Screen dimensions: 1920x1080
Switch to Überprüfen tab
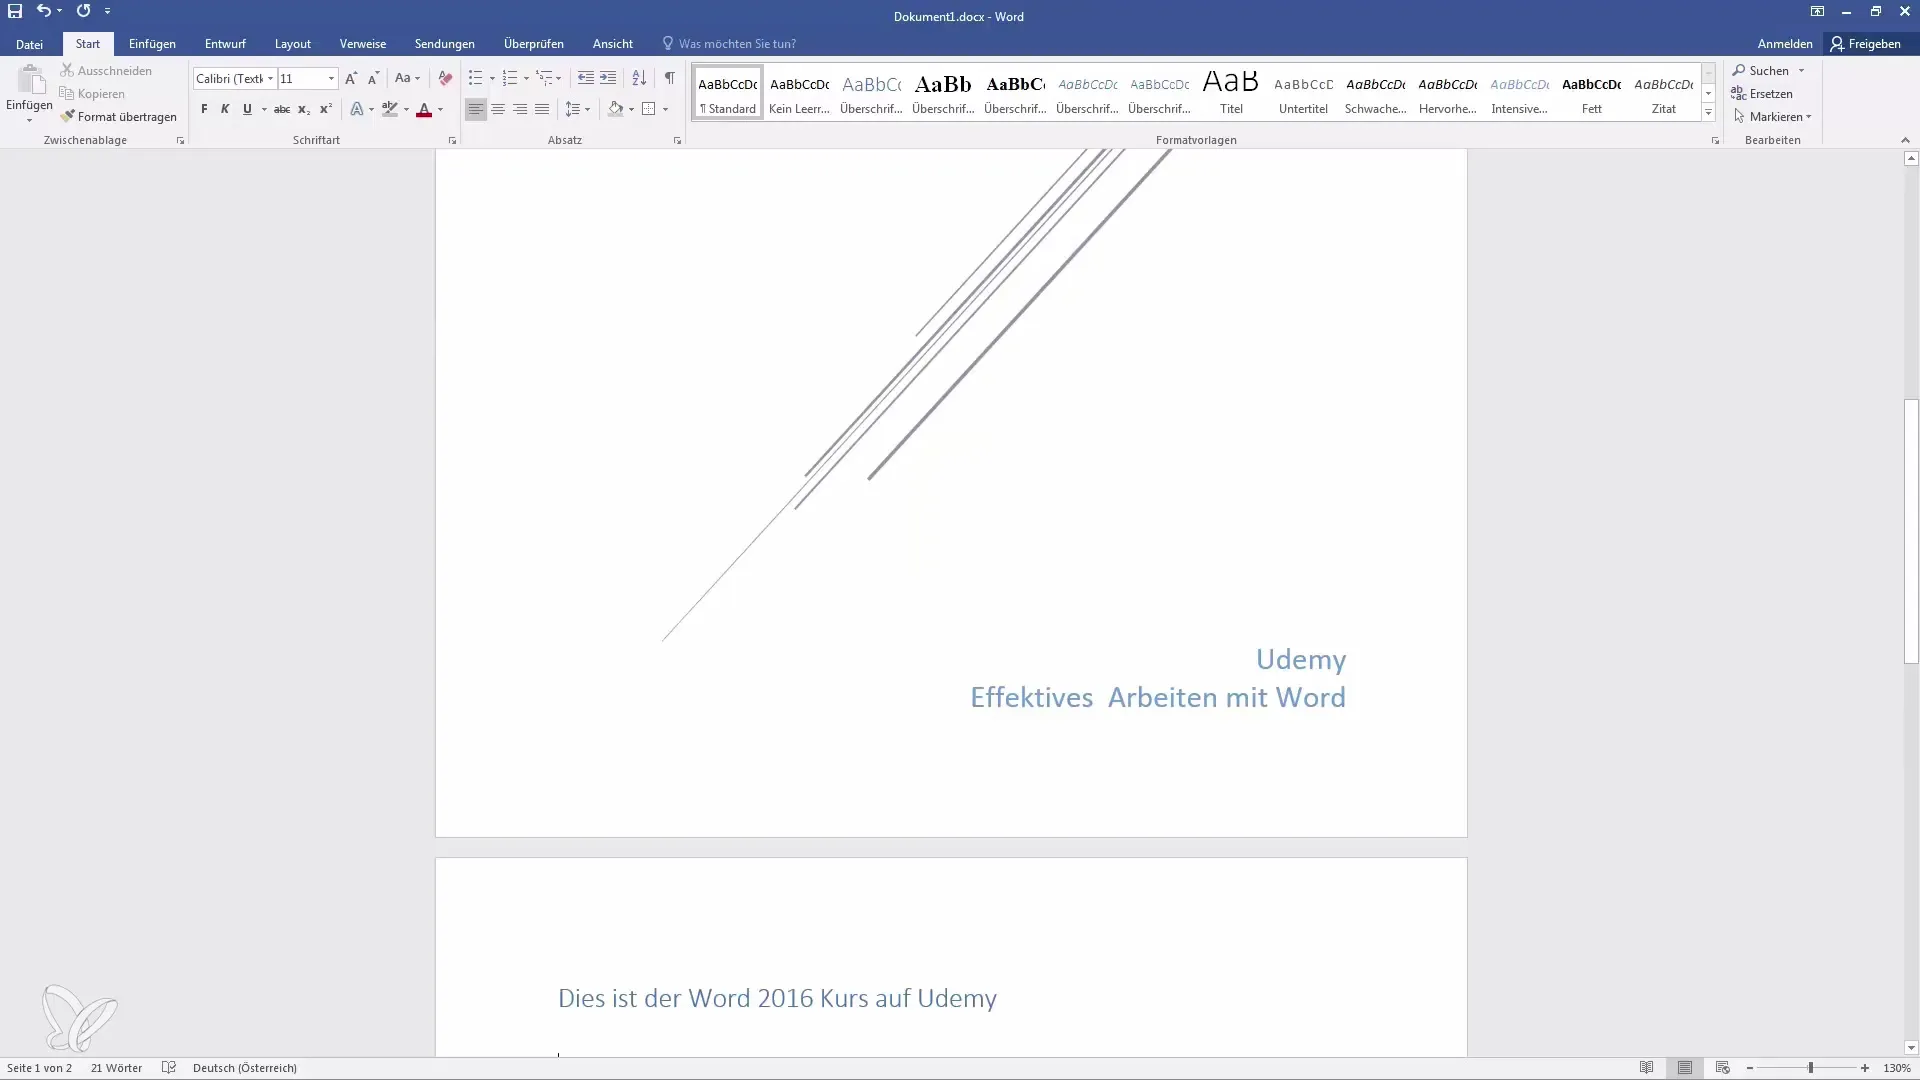(533, 44)
